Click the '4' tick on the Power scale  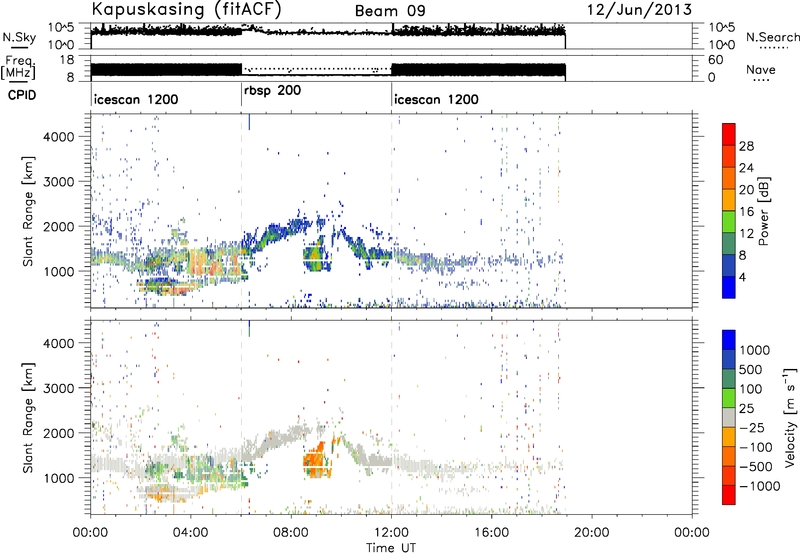point(742,277)
